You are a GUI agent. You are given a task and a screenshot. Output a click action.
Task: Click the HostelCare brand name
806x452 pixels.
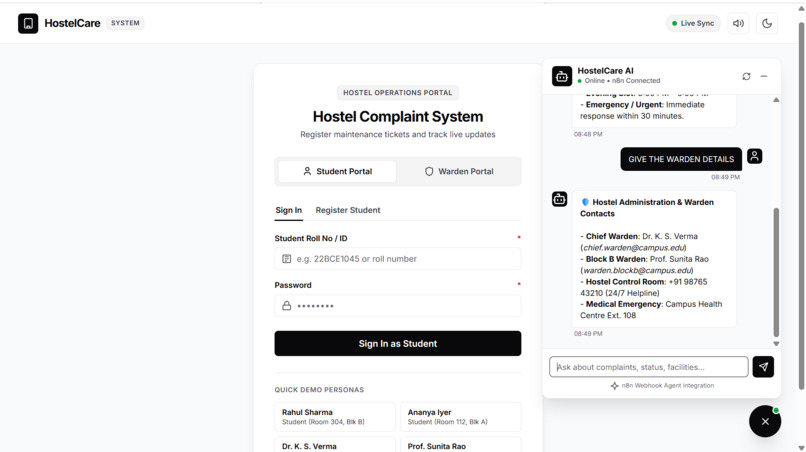[x=72, y=23]
